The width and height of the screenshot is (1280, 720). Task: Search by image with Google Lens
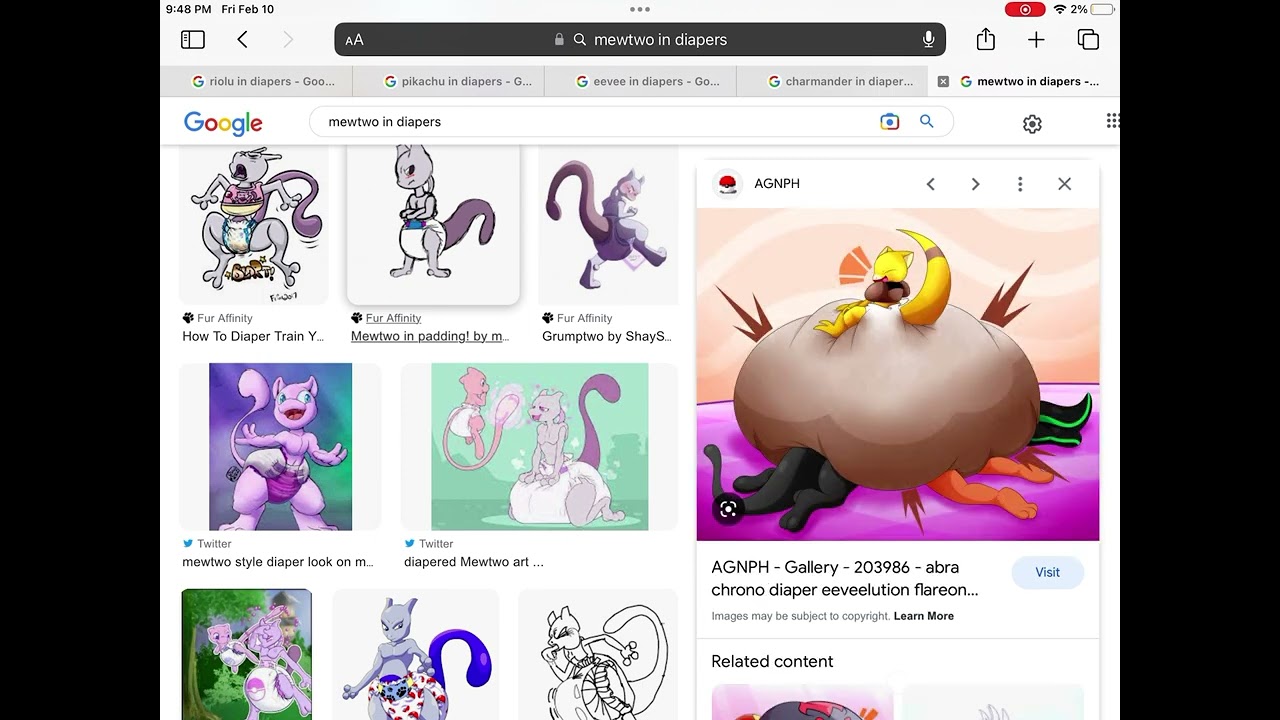click(889, 122)
